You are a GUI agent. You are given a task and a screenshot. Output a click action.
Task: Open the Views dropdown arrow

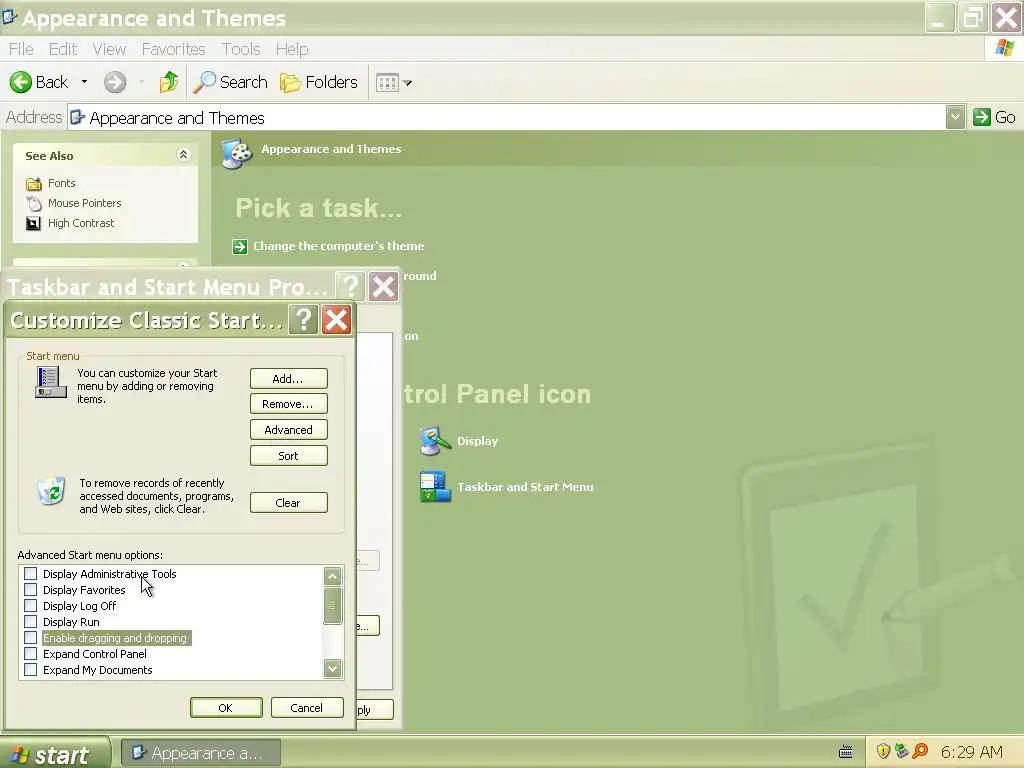[x=408, y=83]
